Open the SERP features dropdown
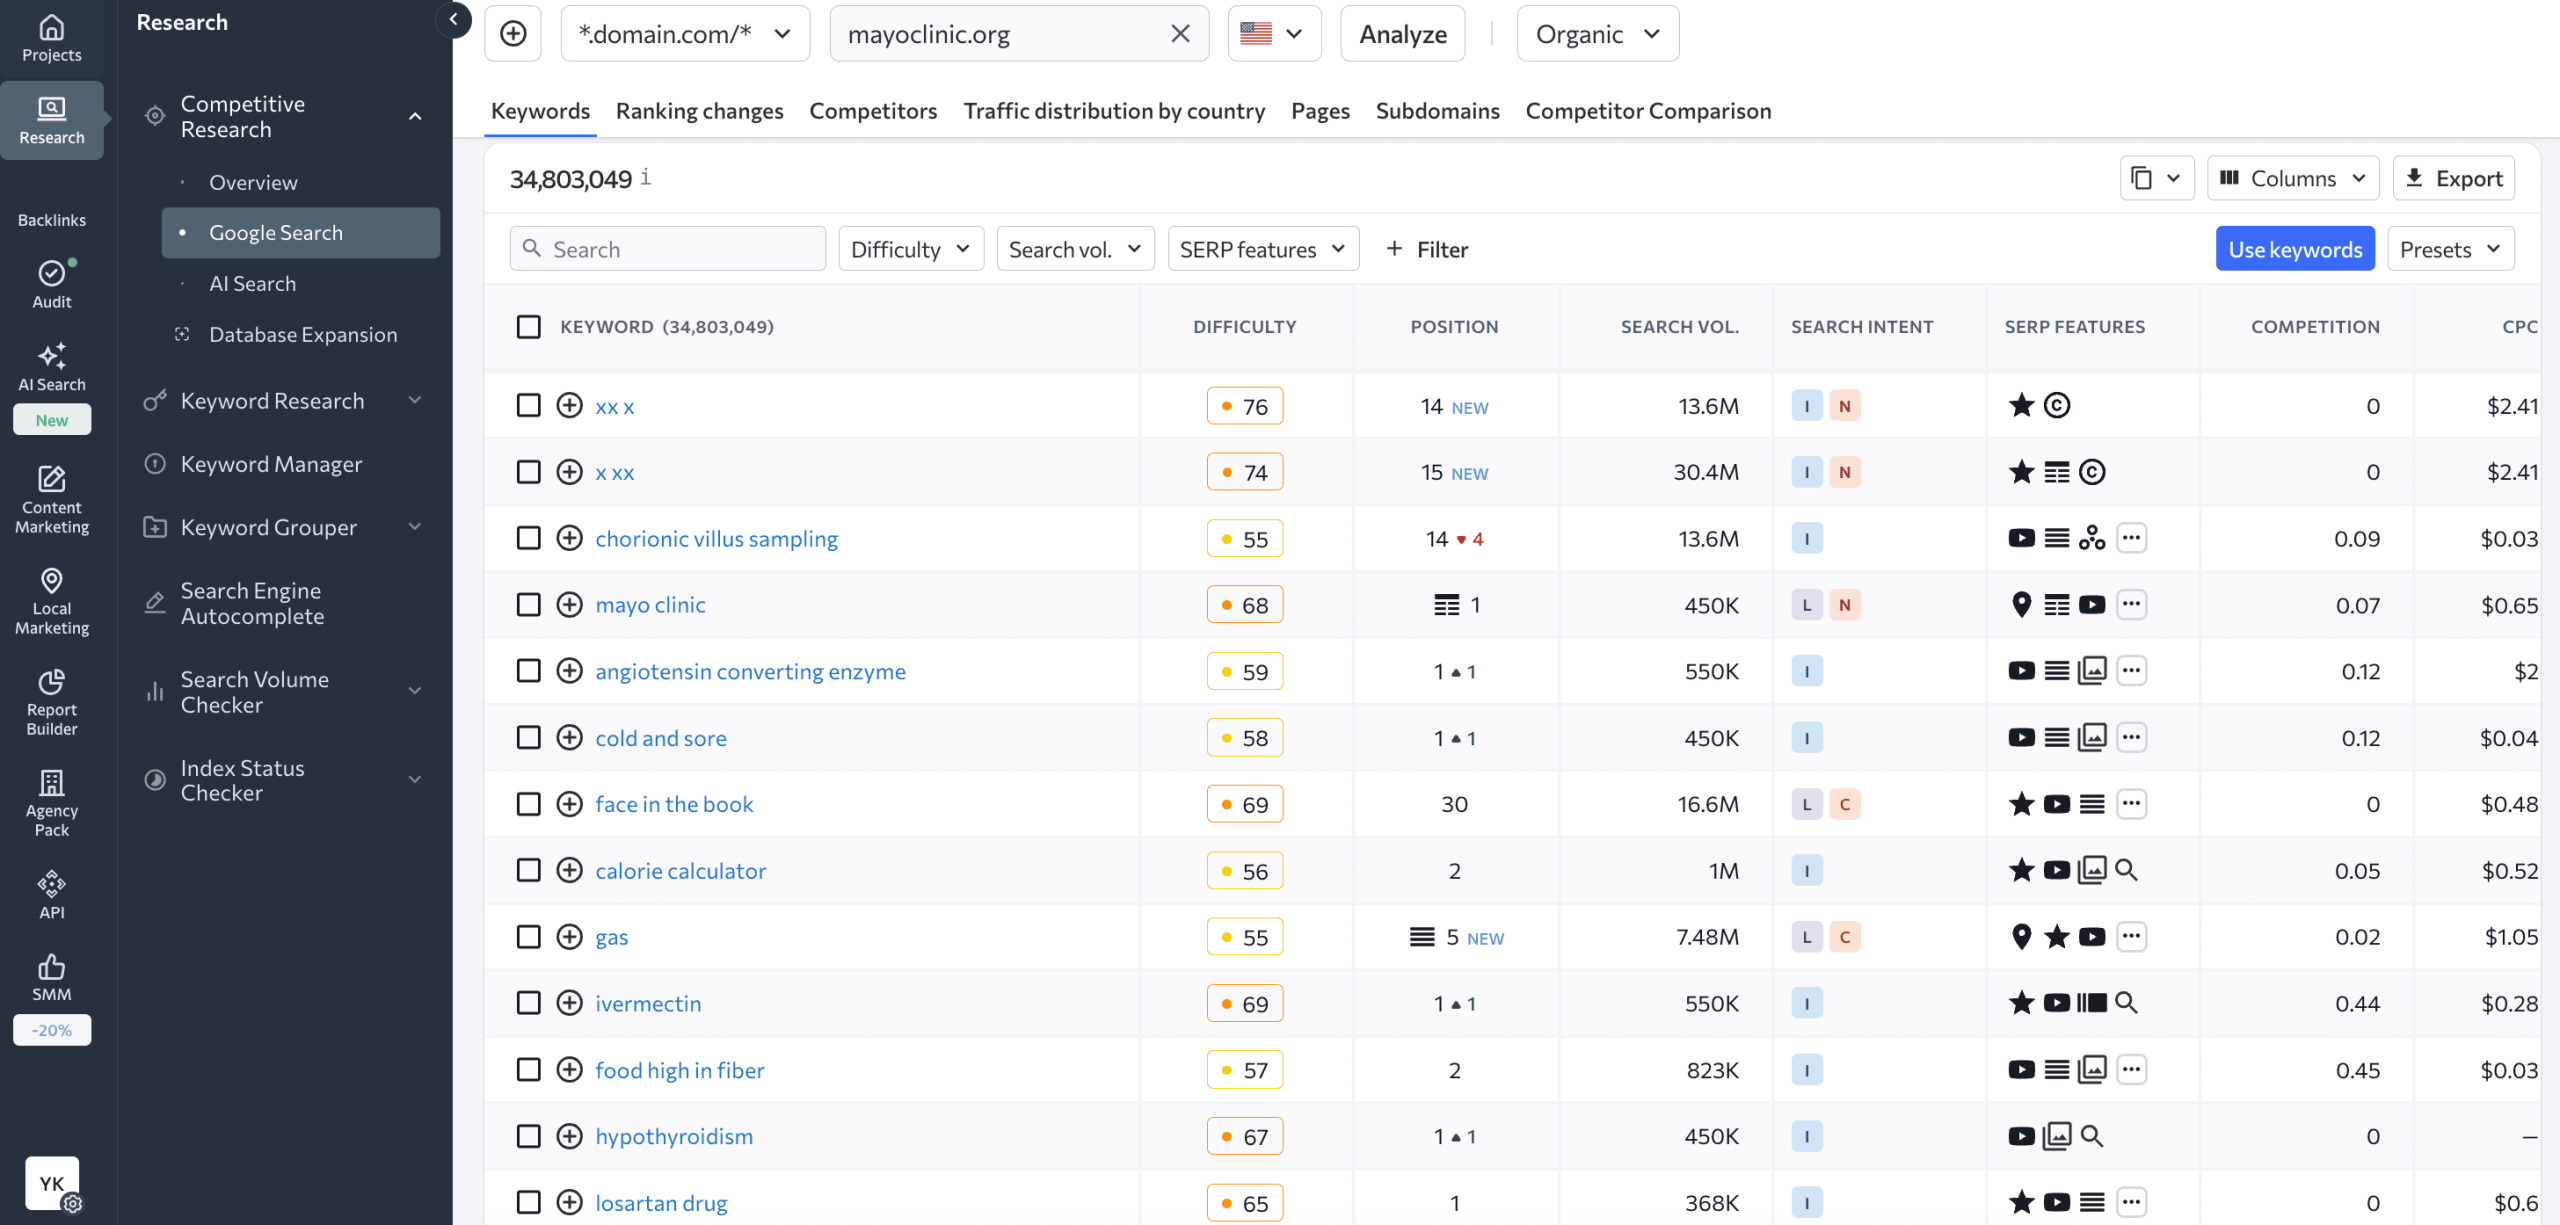 [x=1262, y=248]
